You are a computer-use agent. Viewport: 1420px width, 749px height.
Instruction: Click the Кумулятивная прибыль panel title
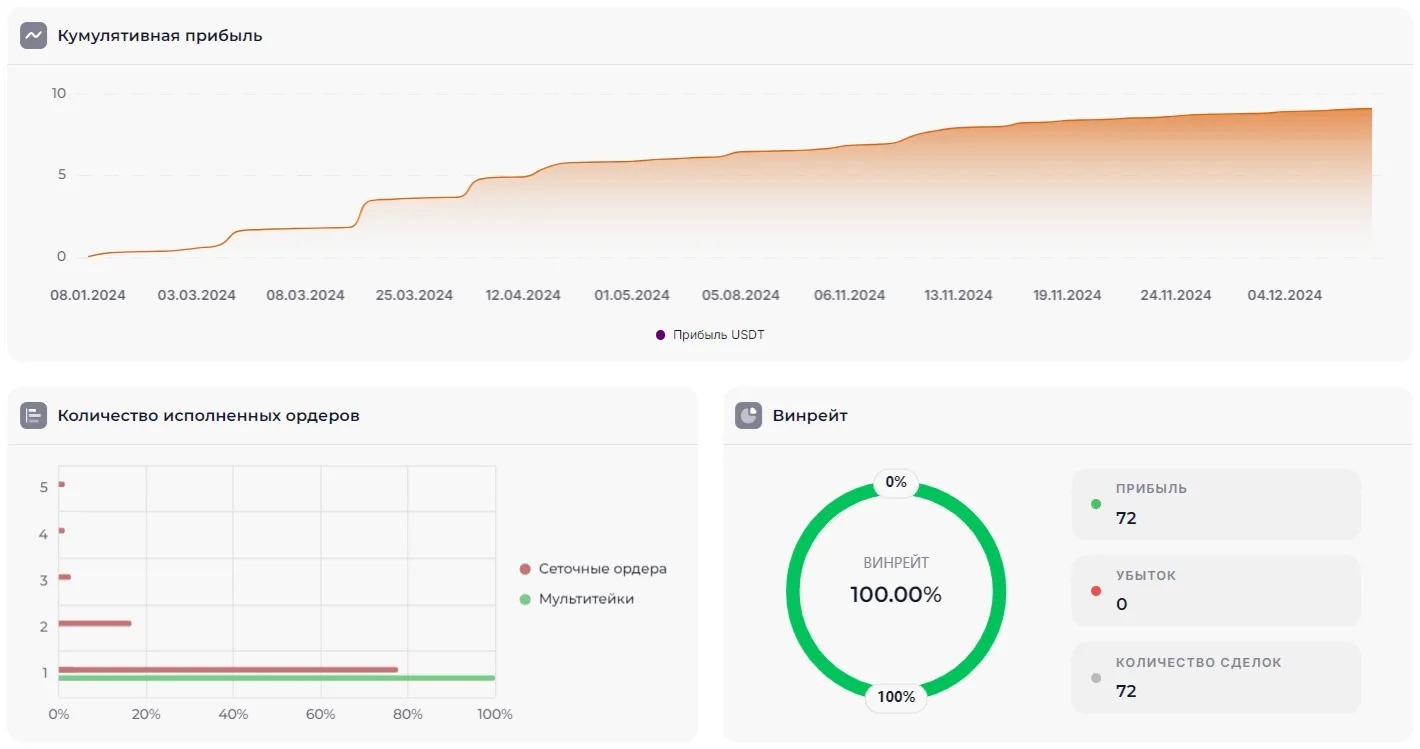(x=160, y=36)
